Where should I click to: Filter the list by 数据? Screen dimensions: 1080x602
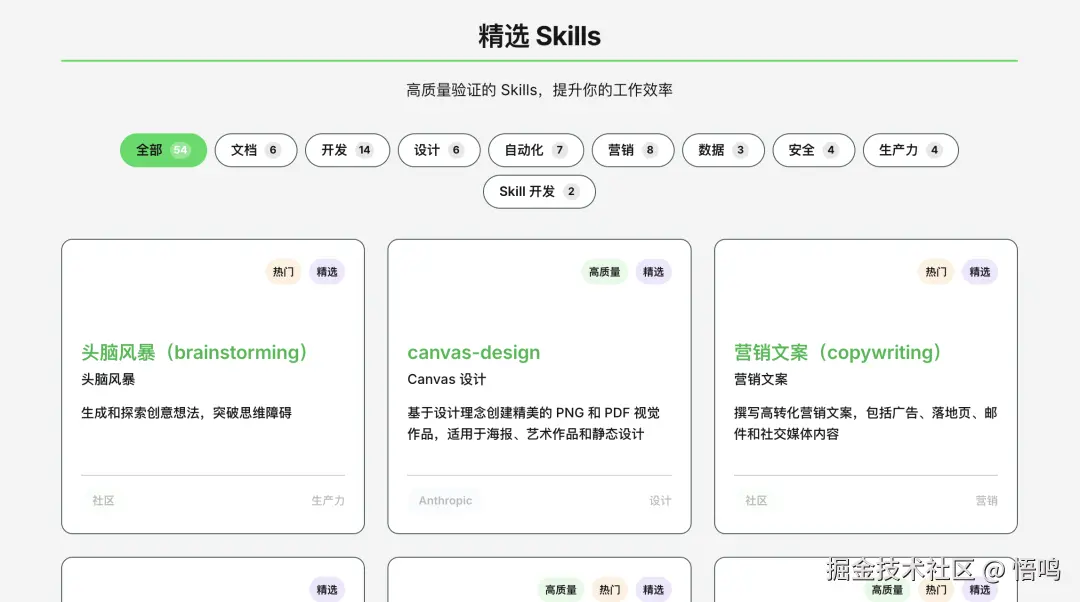click(x=722, y=150)
